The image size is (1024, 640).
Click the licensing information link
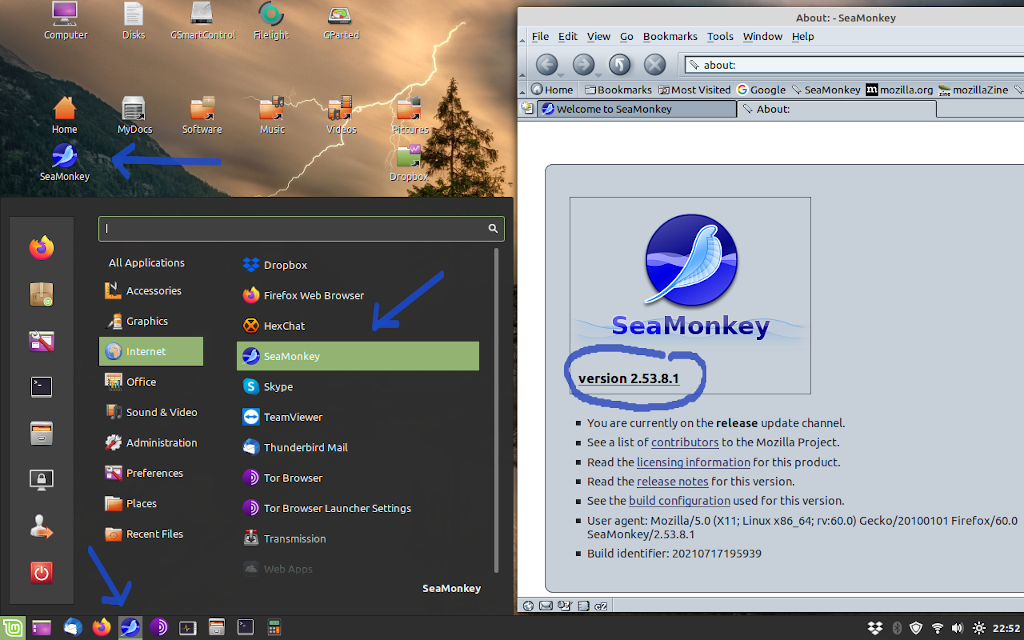[693, 462]
